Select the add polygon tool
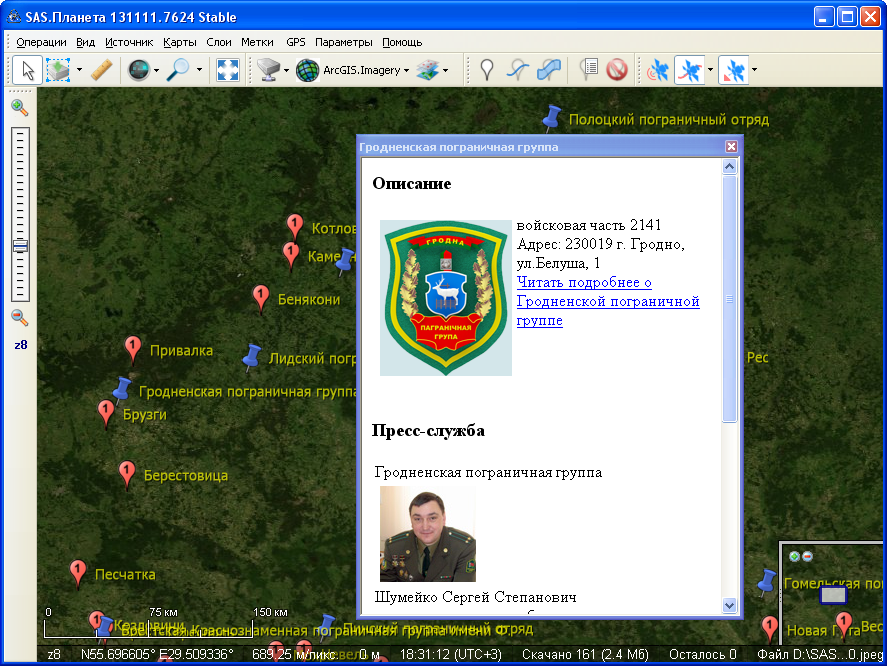887x666 pixels. 548,70
